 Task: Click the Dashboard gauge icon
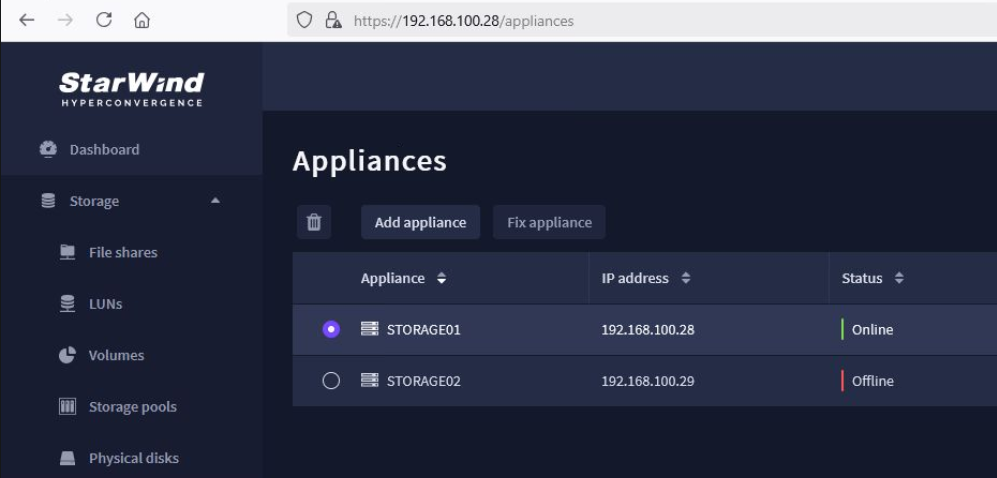48,149
